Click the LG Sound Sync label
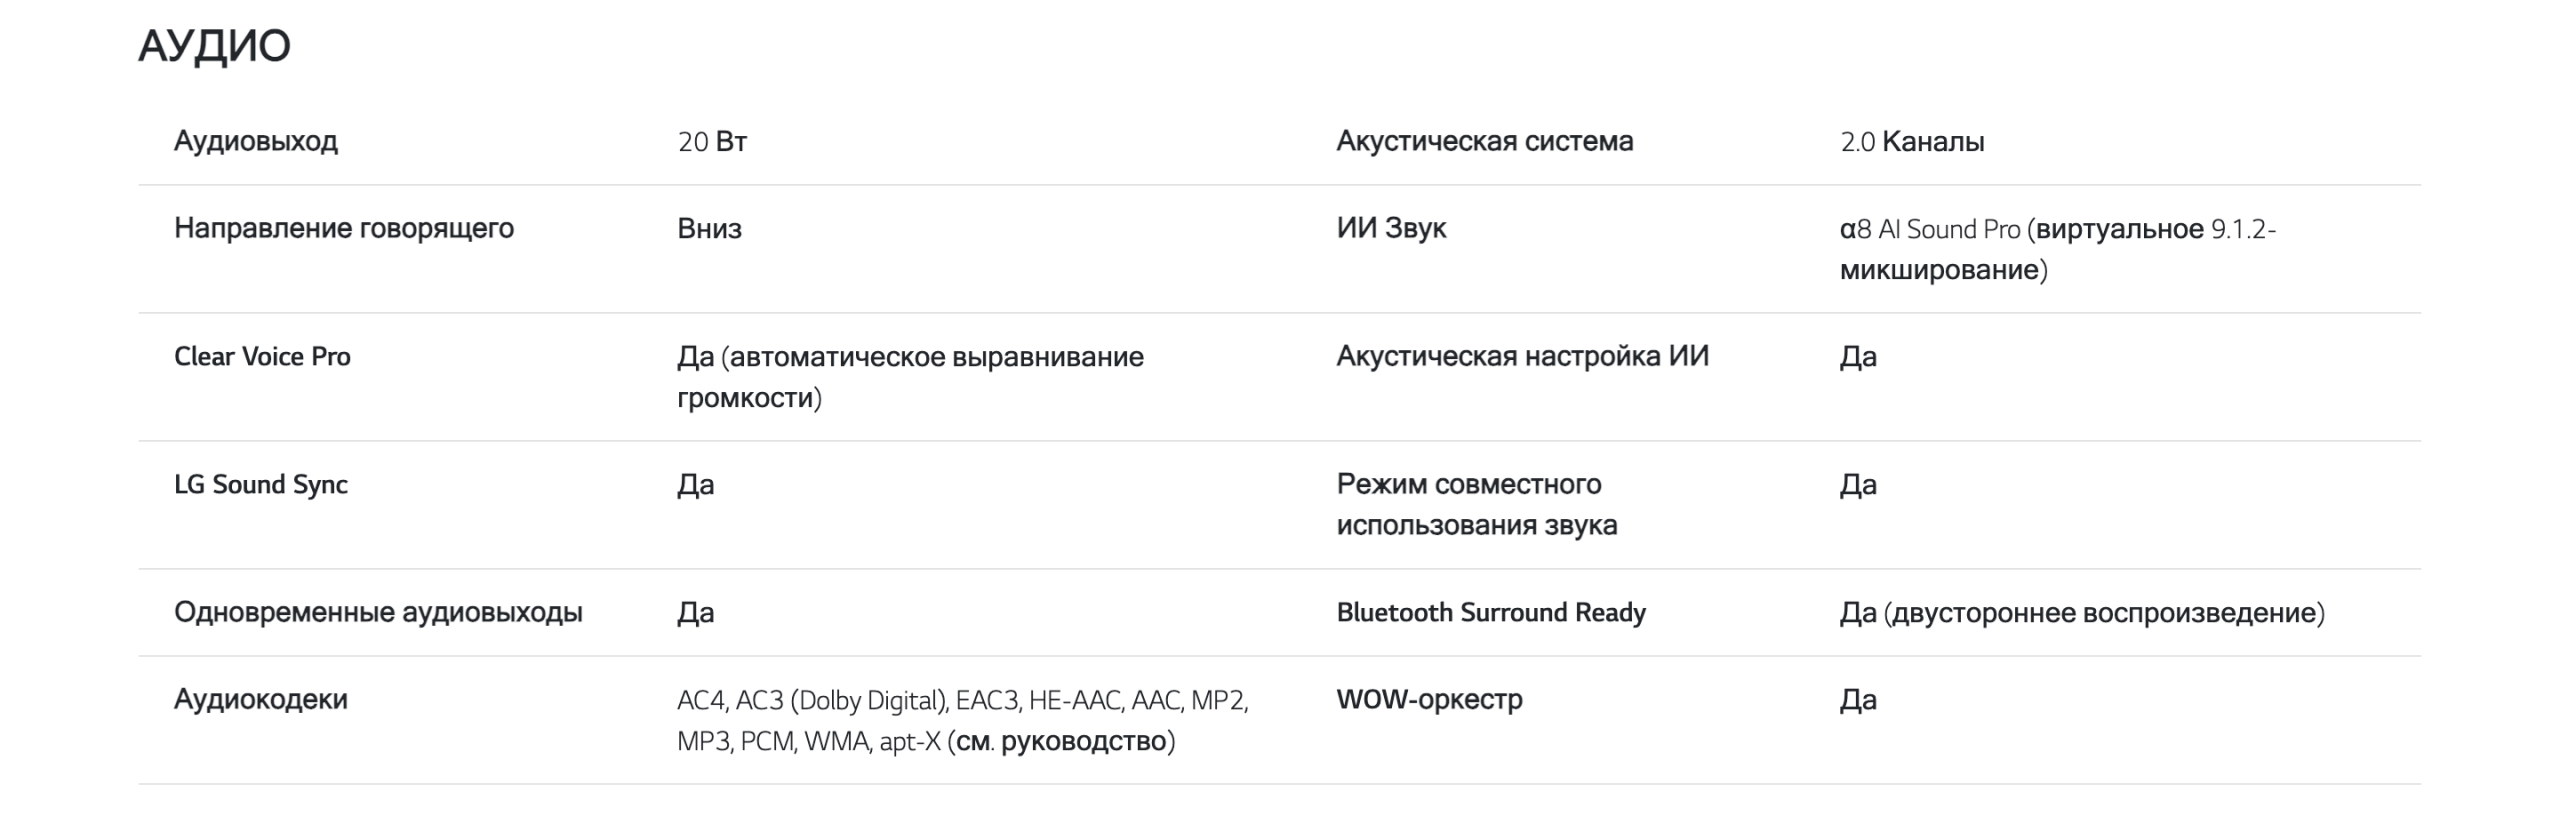This screenshot has height=816, width=2560. point(261,485)
